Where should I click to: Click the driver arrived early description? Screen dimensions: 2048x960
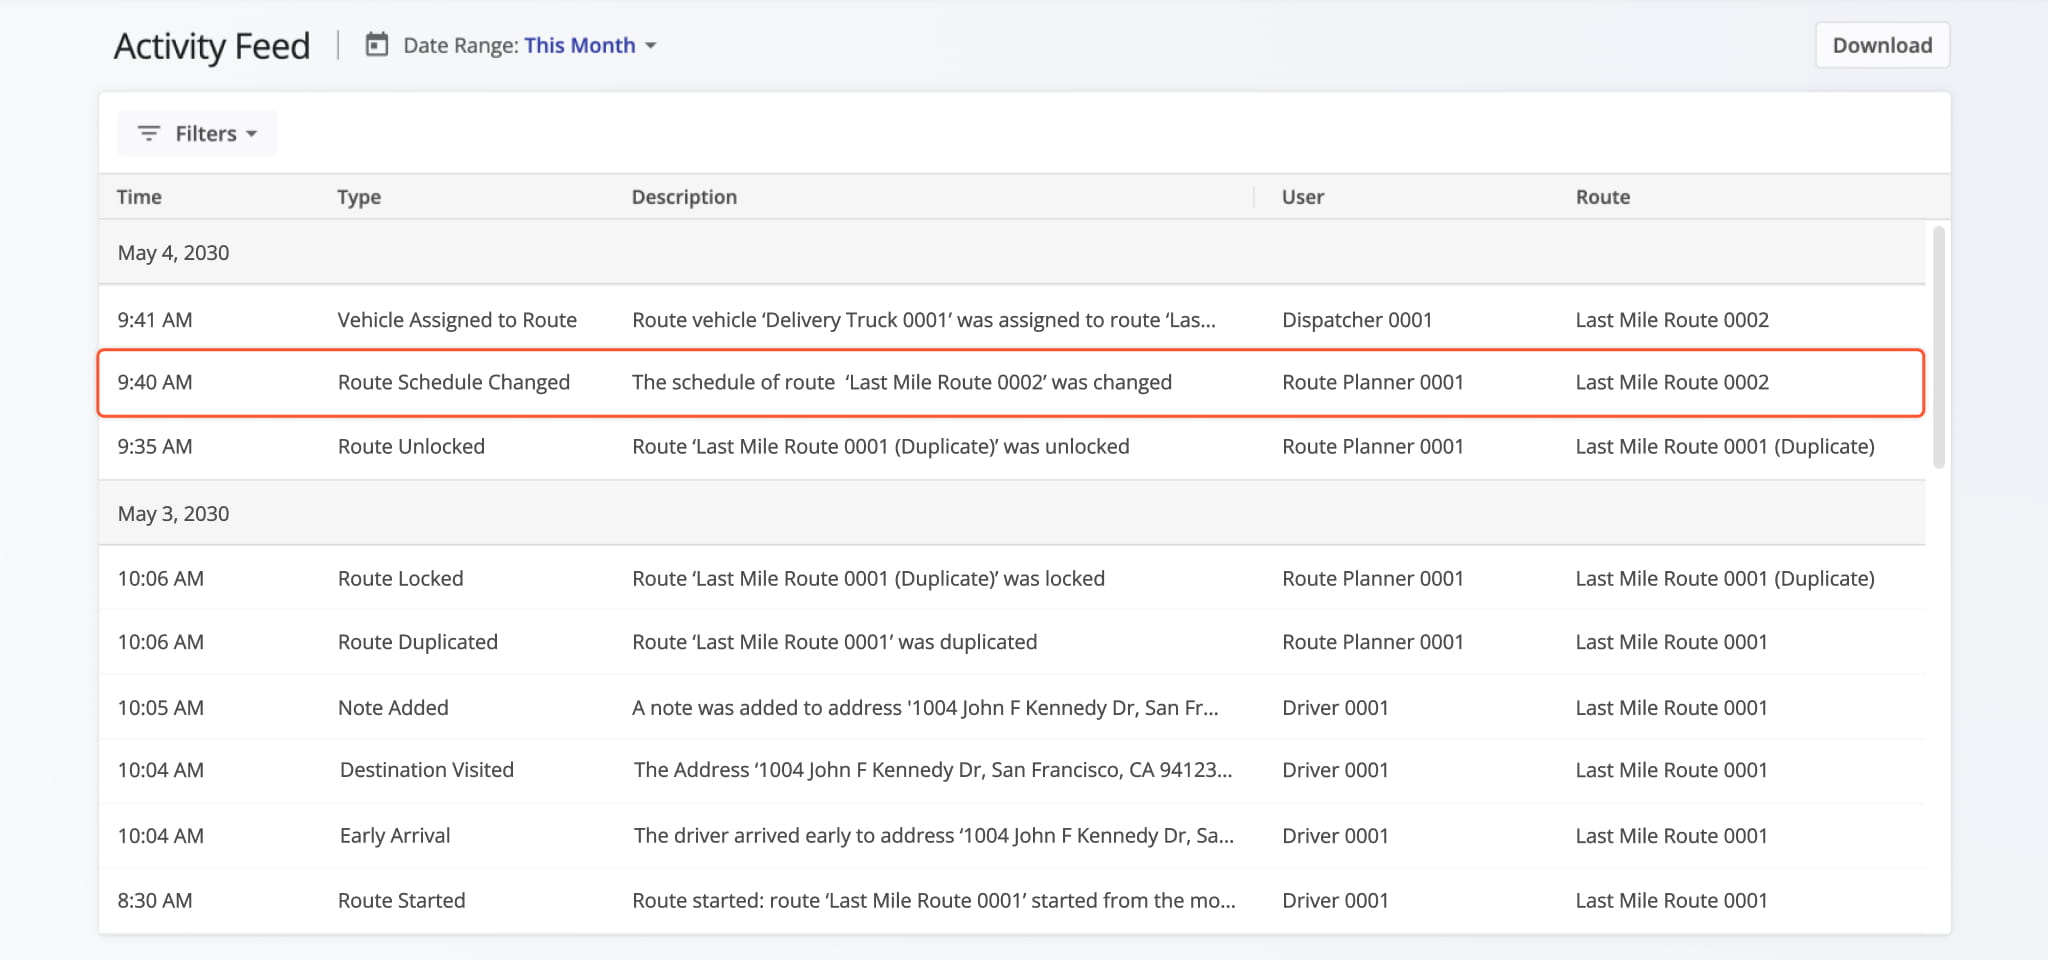pos(934,836)
